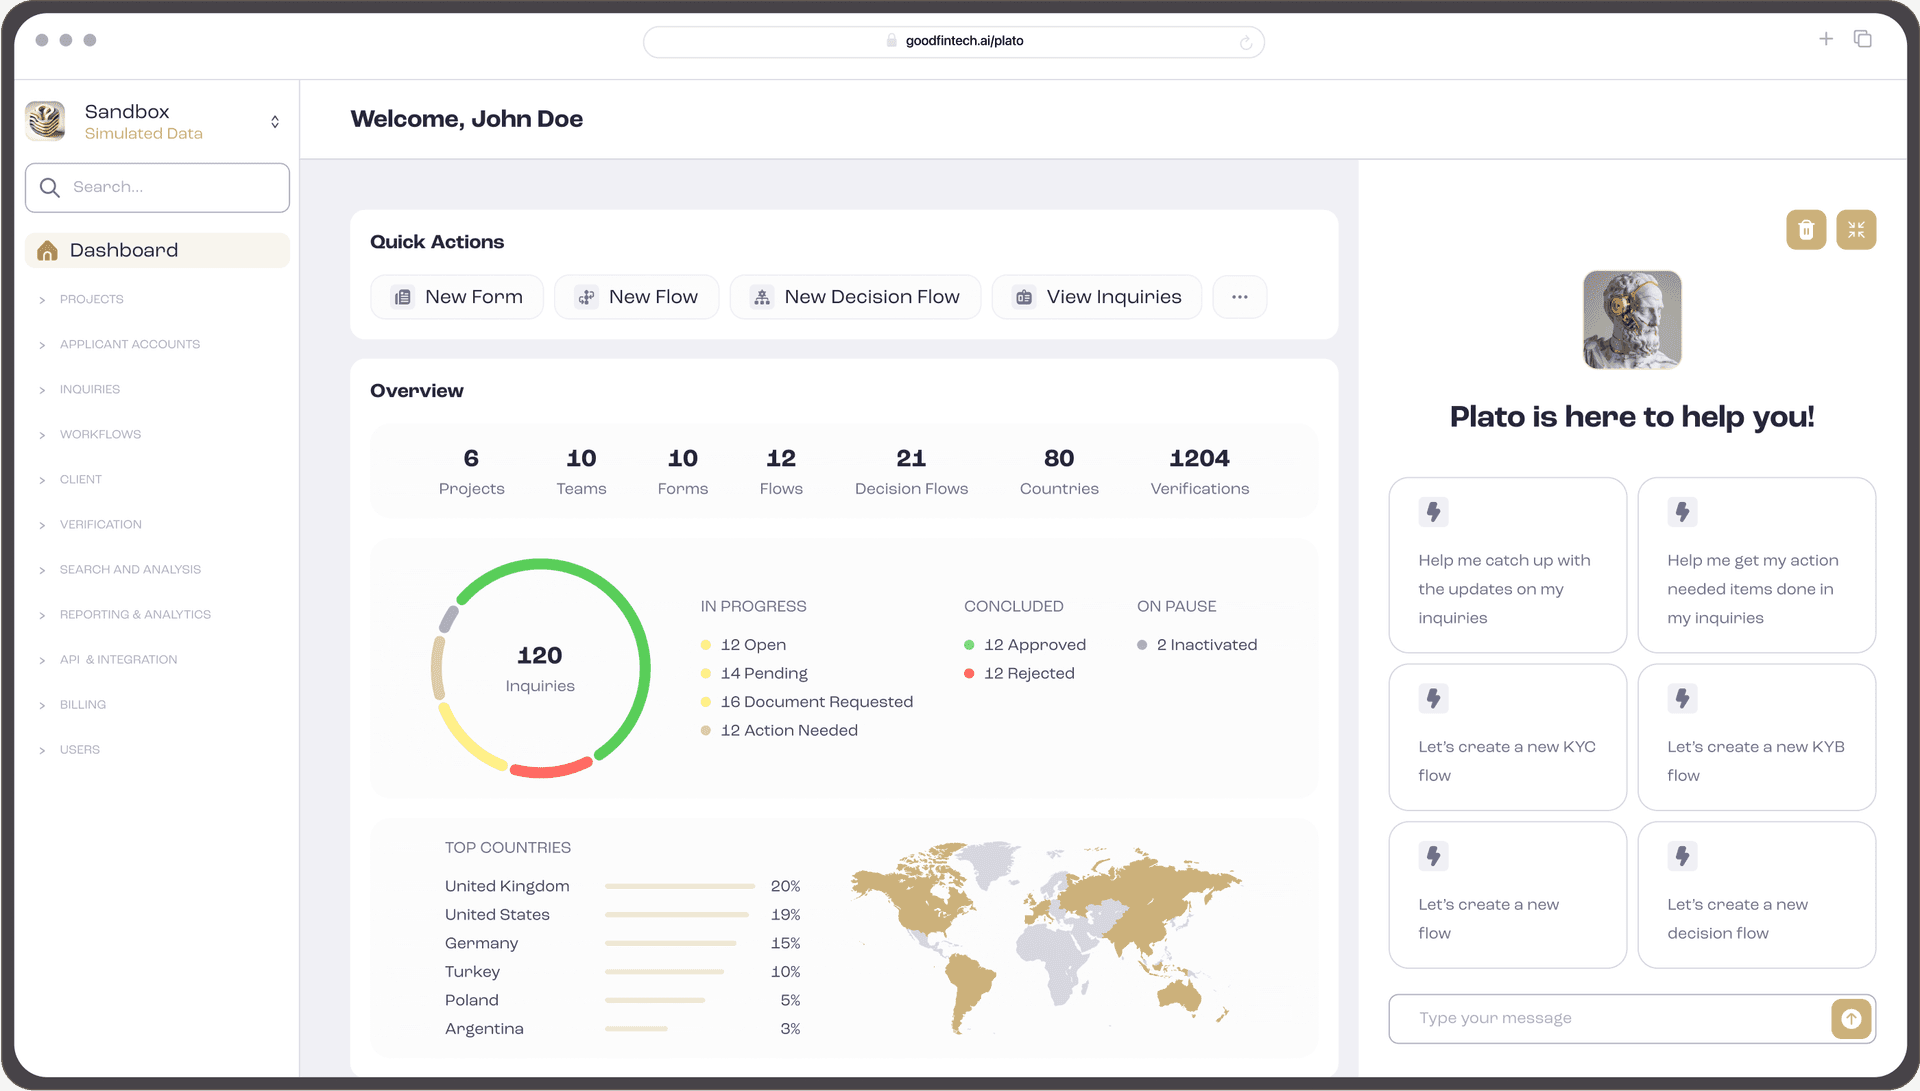Click the New Decision Flow button
Screen dimensions: 1920x1091
(855, 297)
